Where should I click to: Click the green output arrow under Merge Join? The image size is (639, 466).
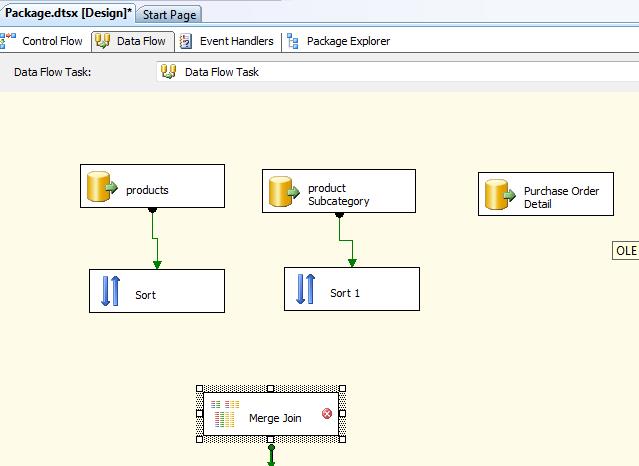[x=271, y=454]
